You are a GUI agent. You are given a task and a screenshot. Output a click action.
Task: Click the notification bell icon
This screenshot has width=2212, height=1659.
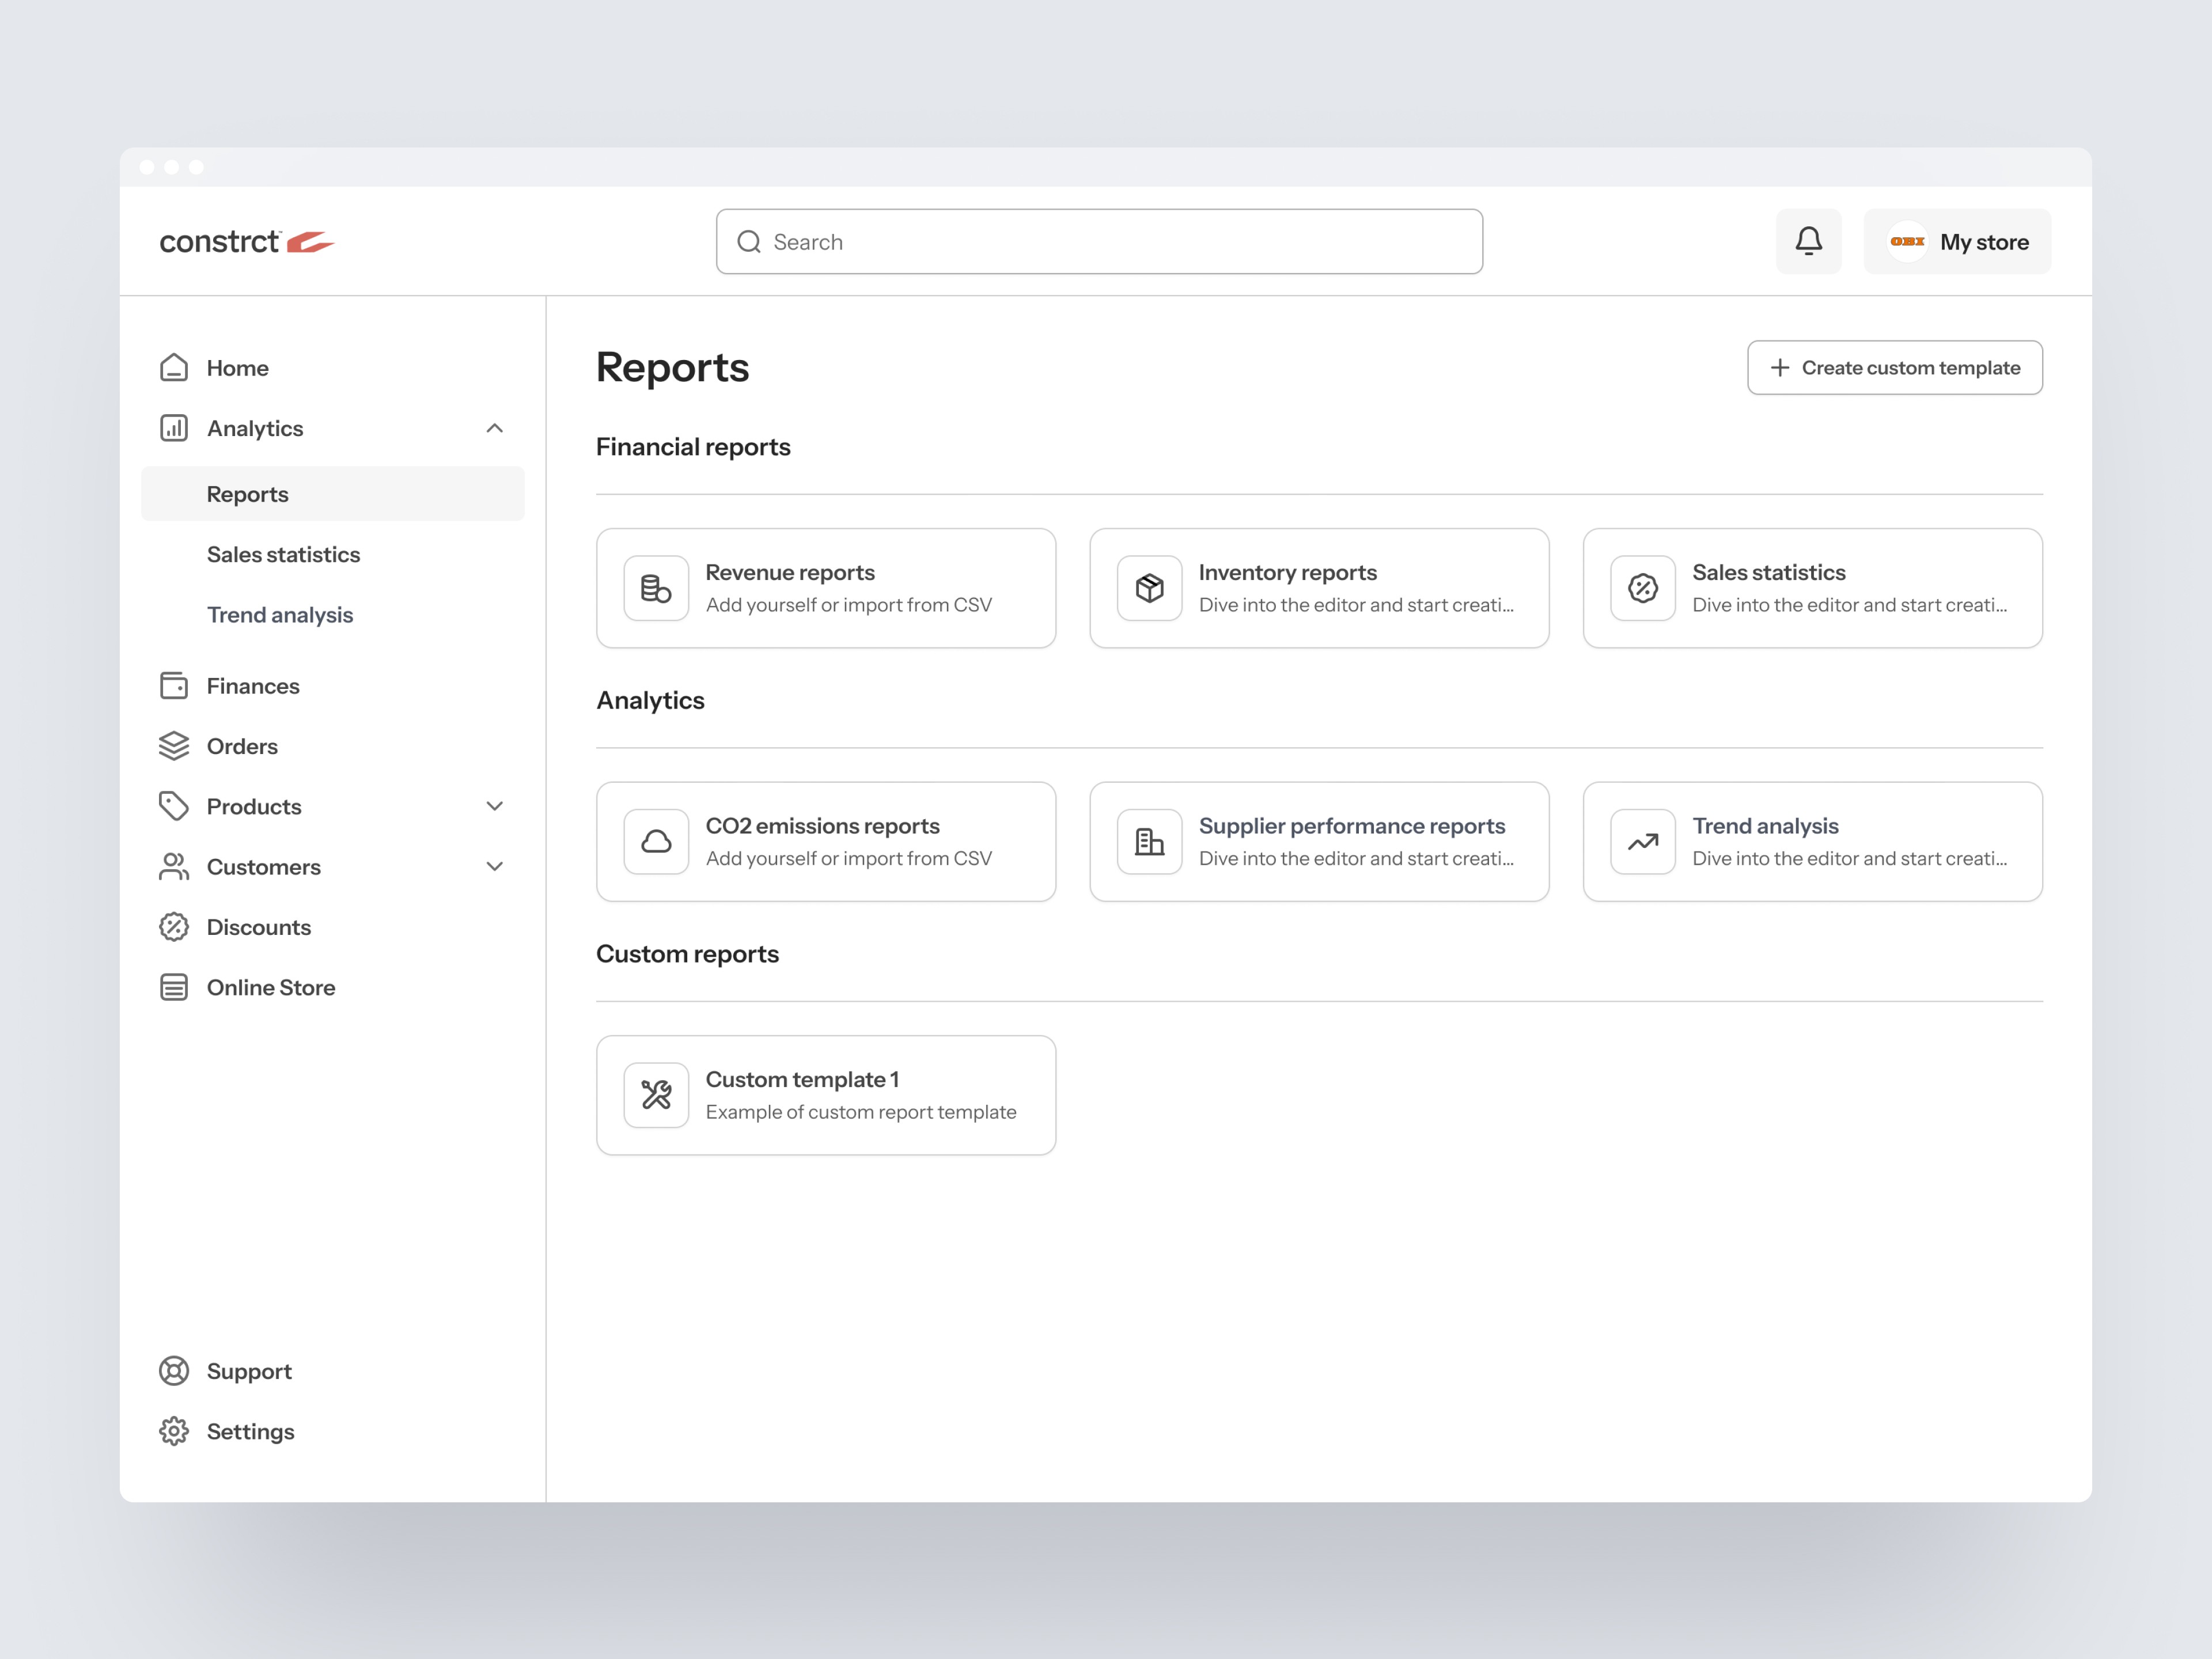coord(1808,241)
